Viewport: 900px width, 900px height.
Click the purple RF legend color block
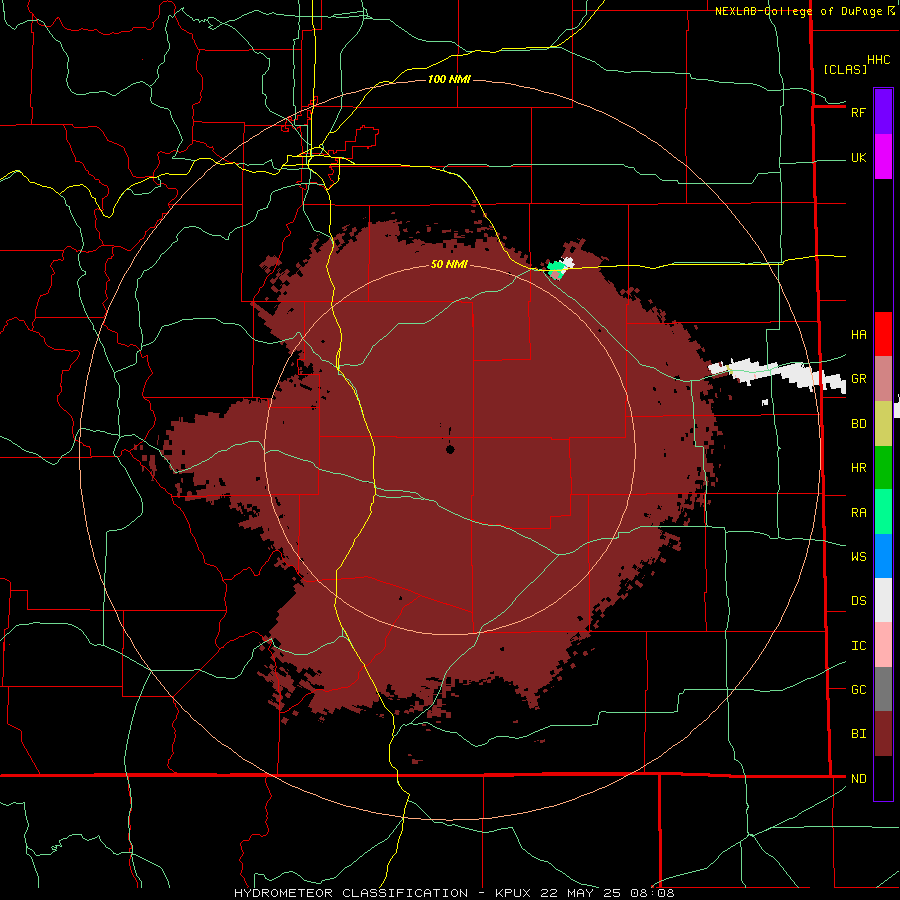[x=883, y=112]
